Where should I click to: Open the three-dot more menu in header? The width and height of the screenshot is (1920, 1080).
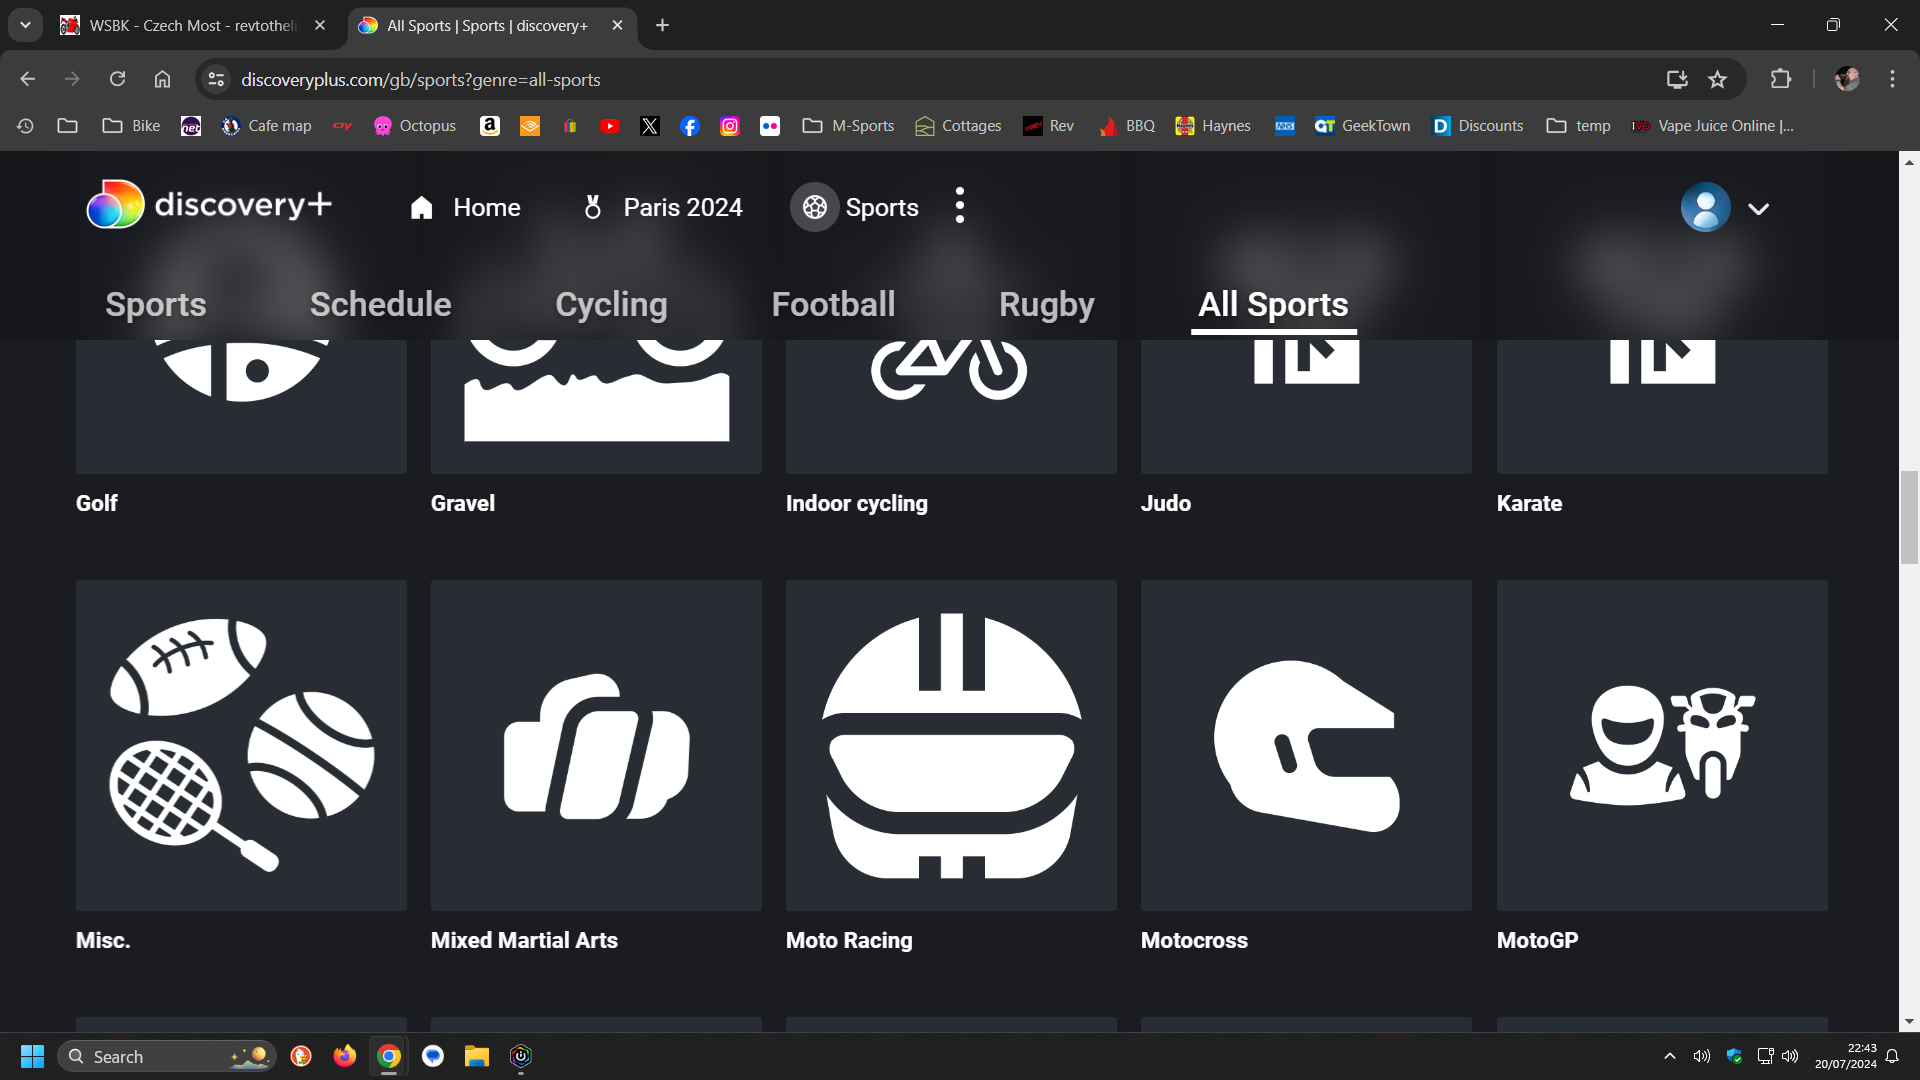(x=960, y=206)
